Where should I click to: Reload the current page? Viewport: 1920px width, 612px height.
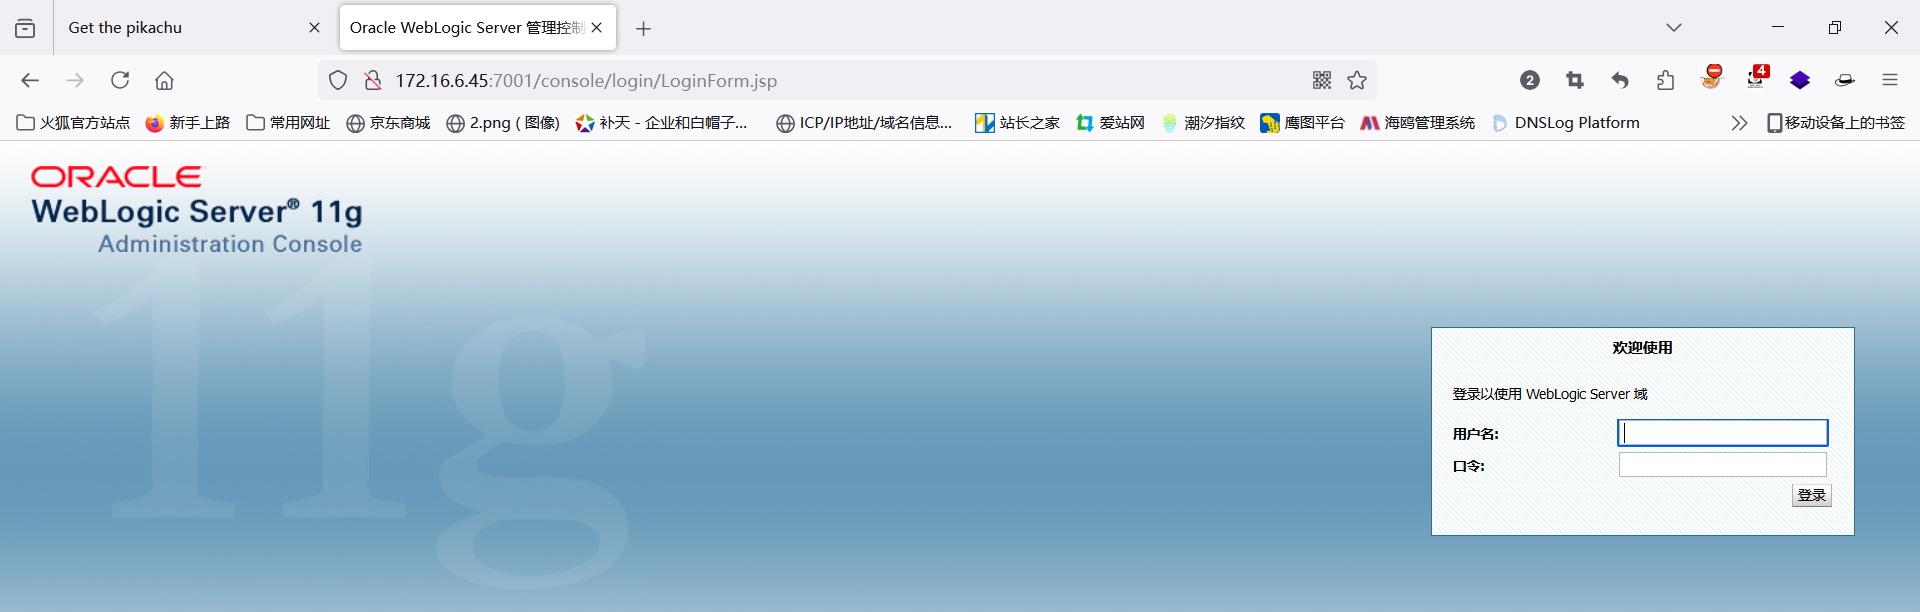120,80
